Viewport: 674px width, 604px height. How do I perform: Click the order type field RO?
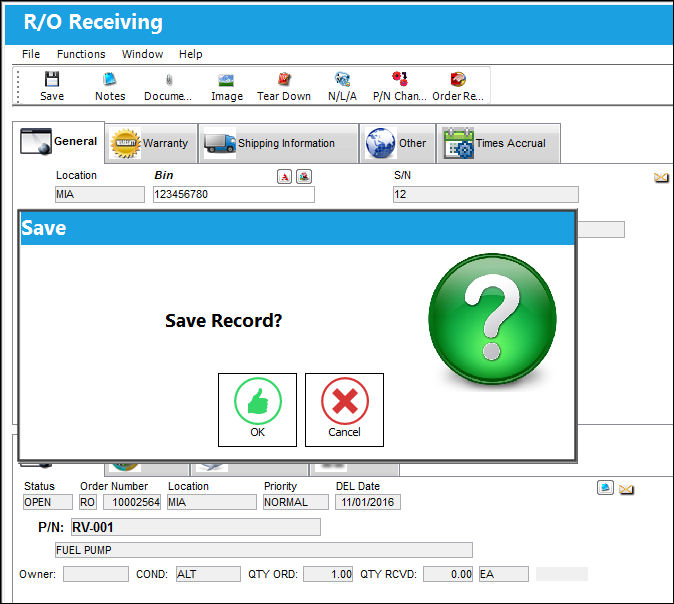(x=88, y=502)
